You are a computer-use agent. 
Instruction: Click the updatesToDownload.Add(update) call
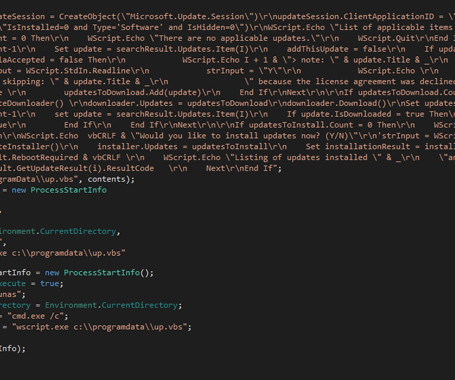(x=132, y=92)
